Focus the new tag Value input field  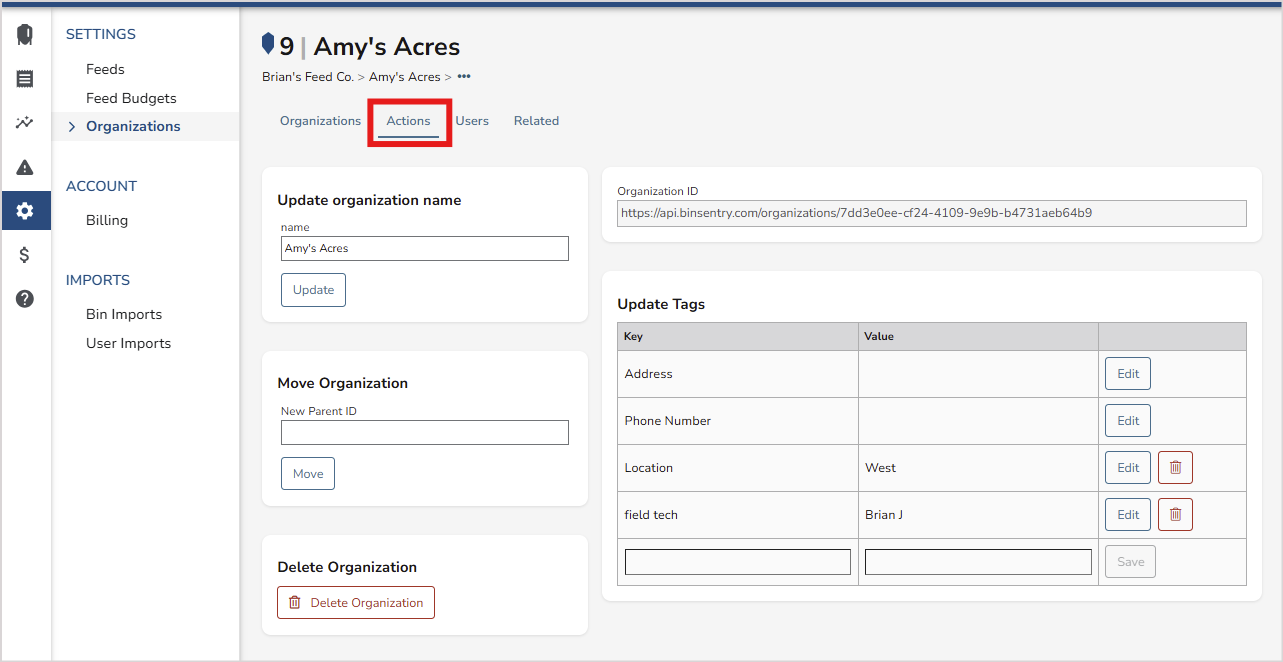click(978, 562)
